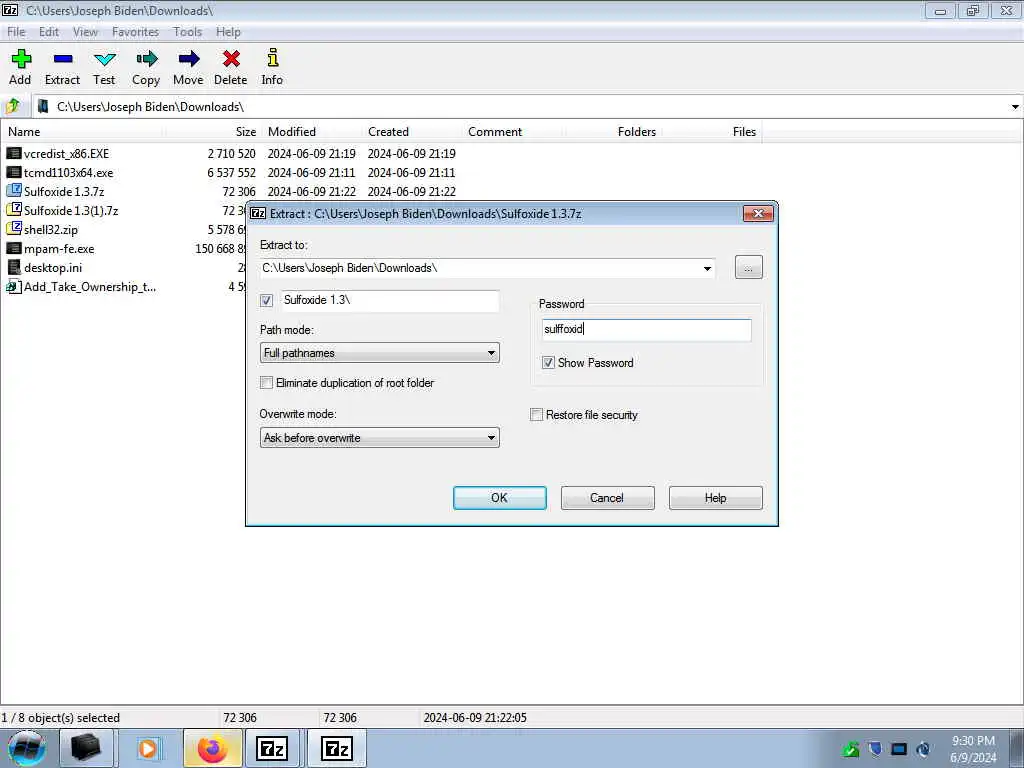Select the vcredist_x86.EXE file icon
1024x768 pixels.
[14, 153]
